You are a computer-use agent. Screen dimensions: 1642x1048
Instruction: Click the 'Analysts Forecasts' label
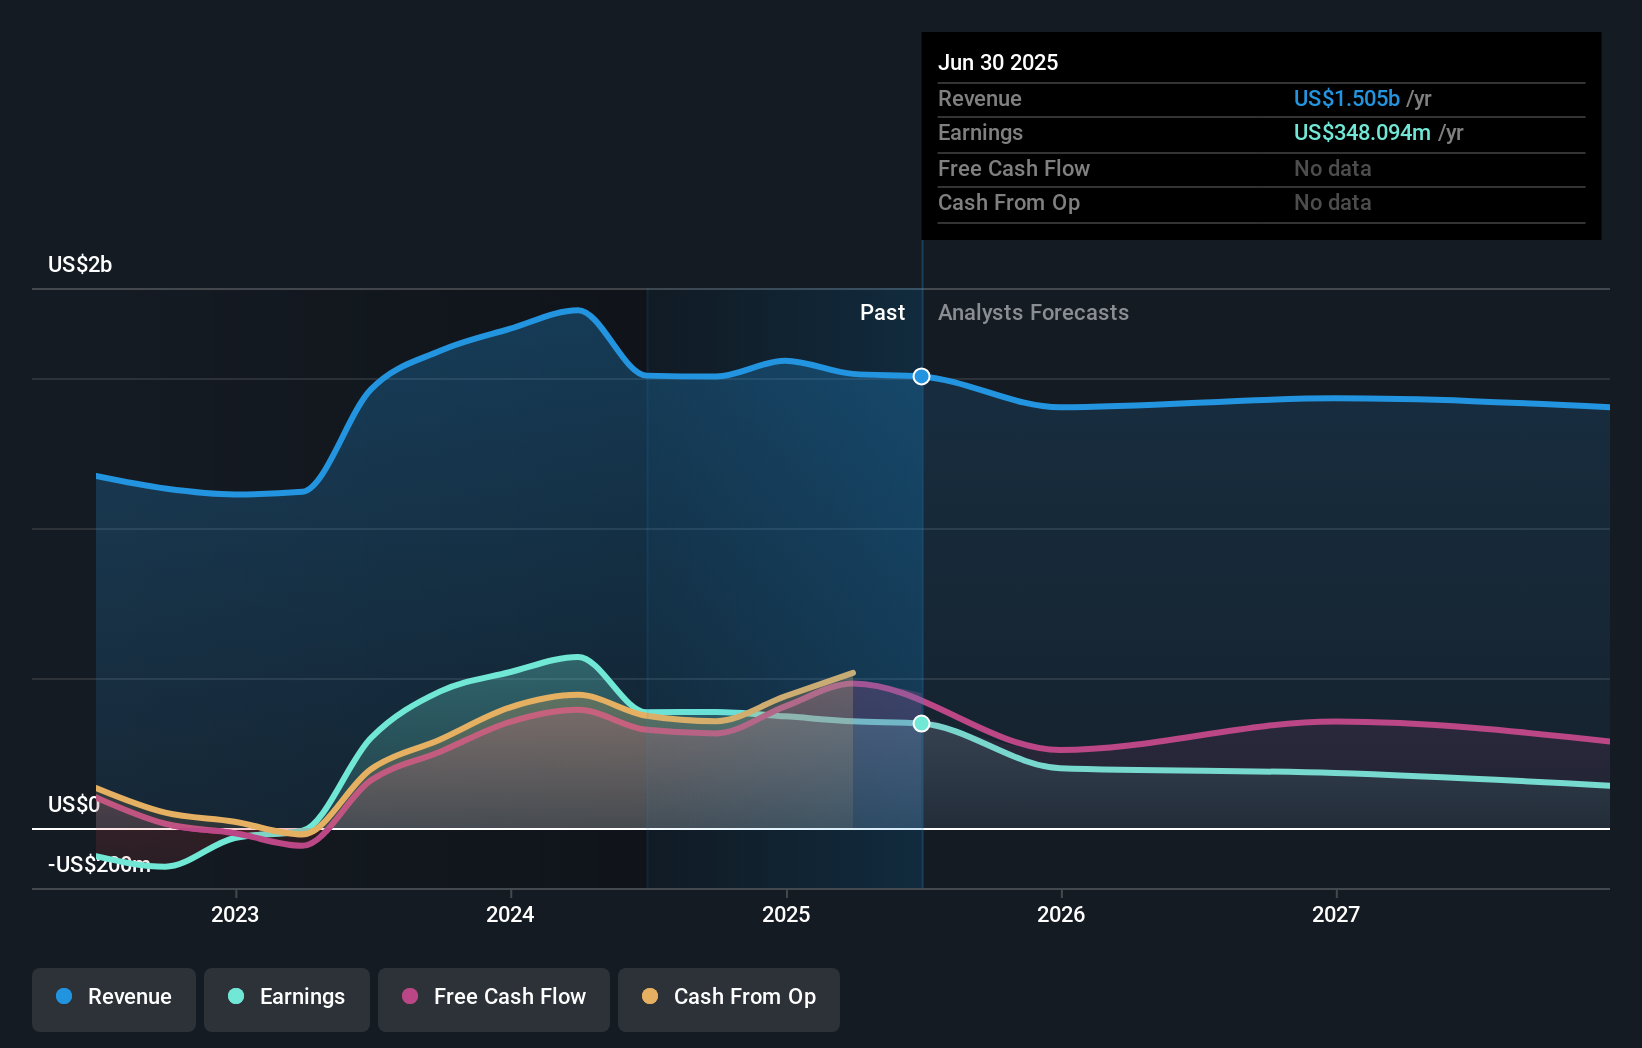coord(1033,313)
